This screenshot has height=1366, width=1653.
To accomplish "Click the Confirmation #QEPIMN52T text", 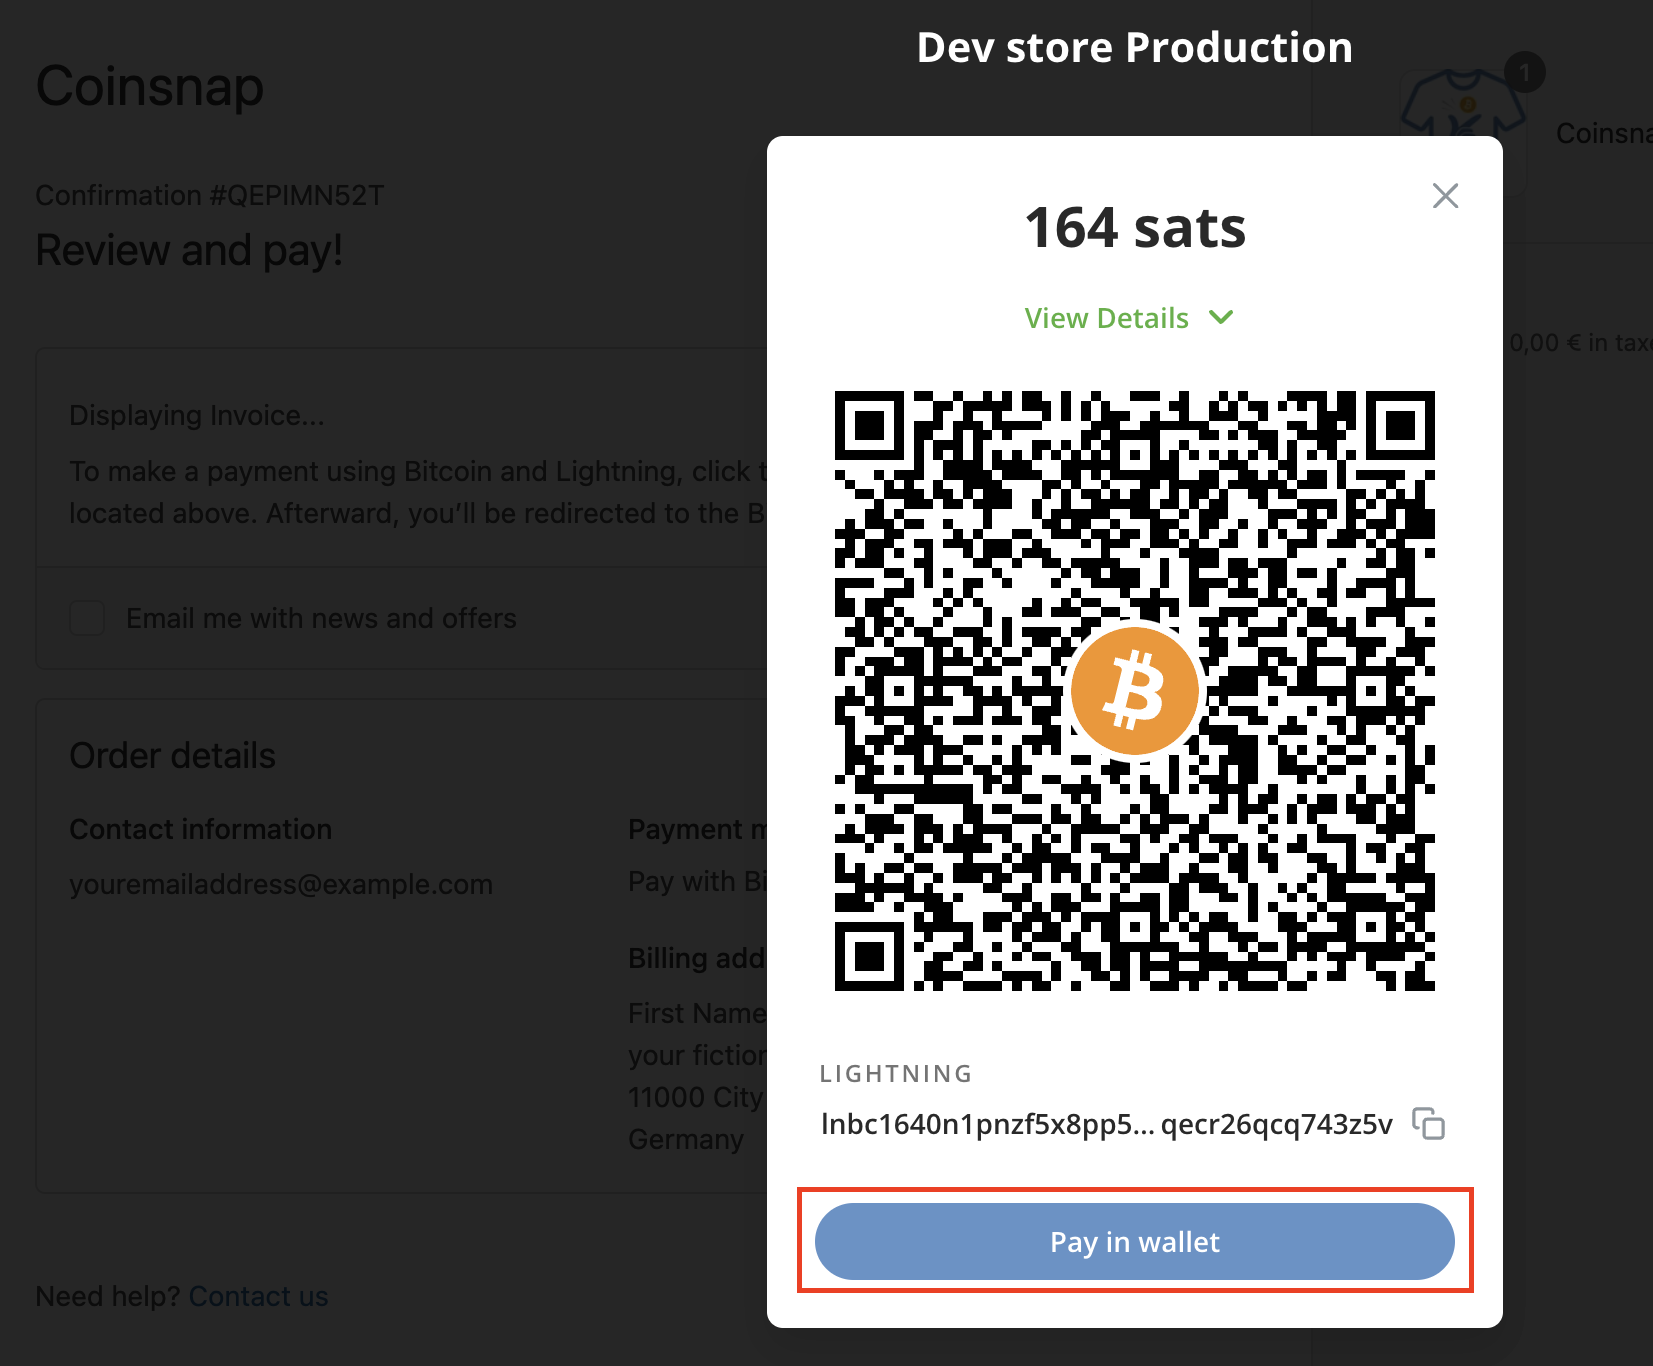I will pyautogui.click(x=210, y=195).
